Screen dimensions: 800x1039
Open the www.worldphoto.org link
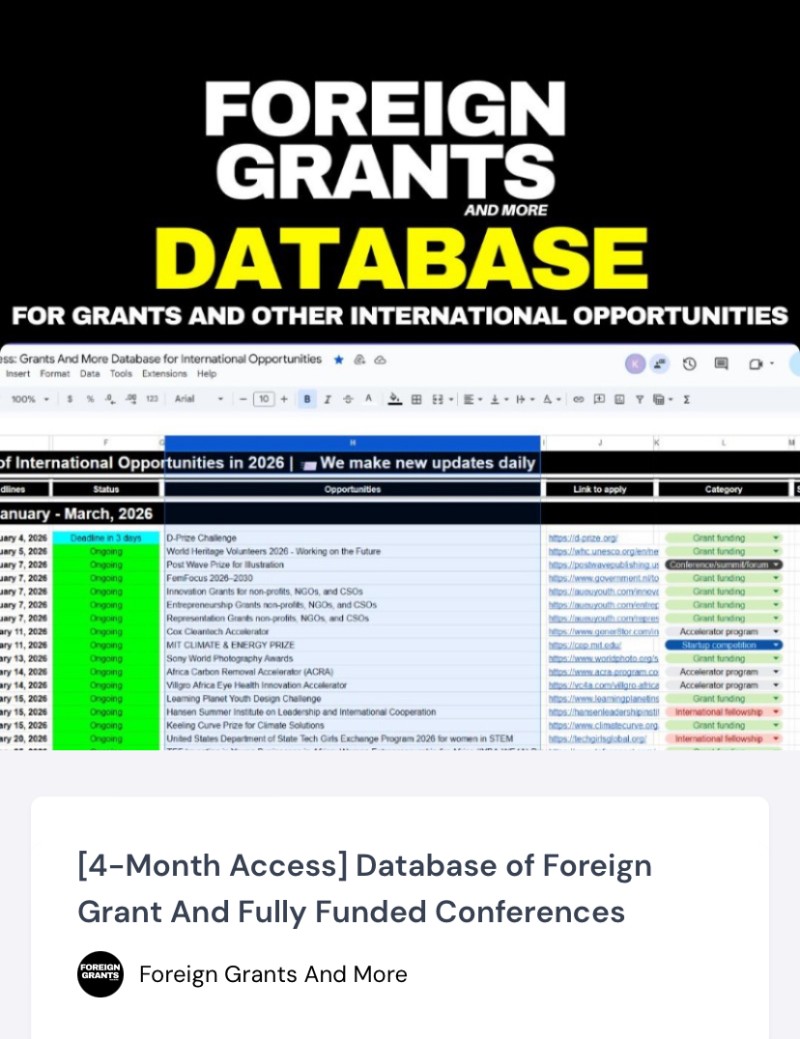[x=604, y=658]
